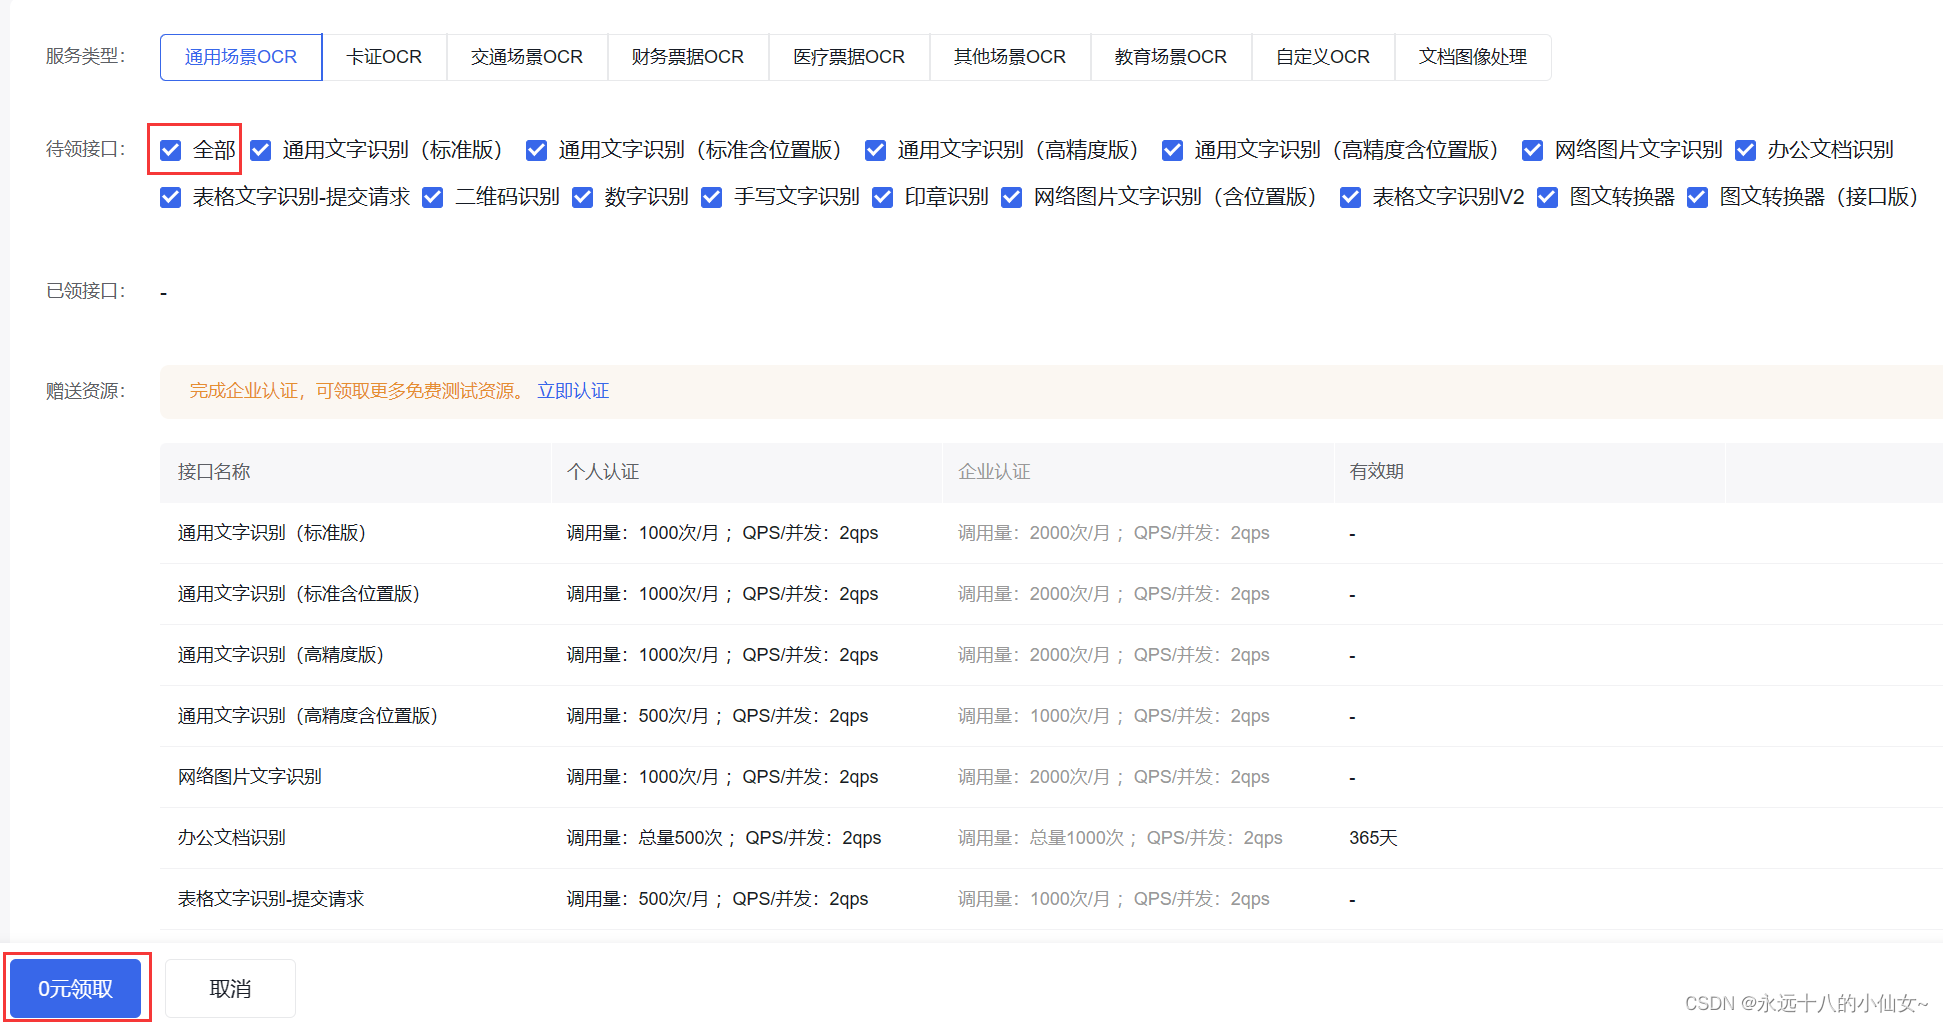This screenshot has height=1023, width=1943.
Task: Uncheck the 手写文字识别 checkbox
Action: [x=712, y=197]
